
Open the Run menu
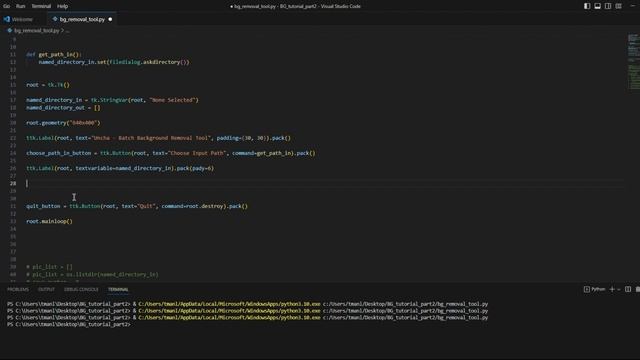[x=20, y=6]
